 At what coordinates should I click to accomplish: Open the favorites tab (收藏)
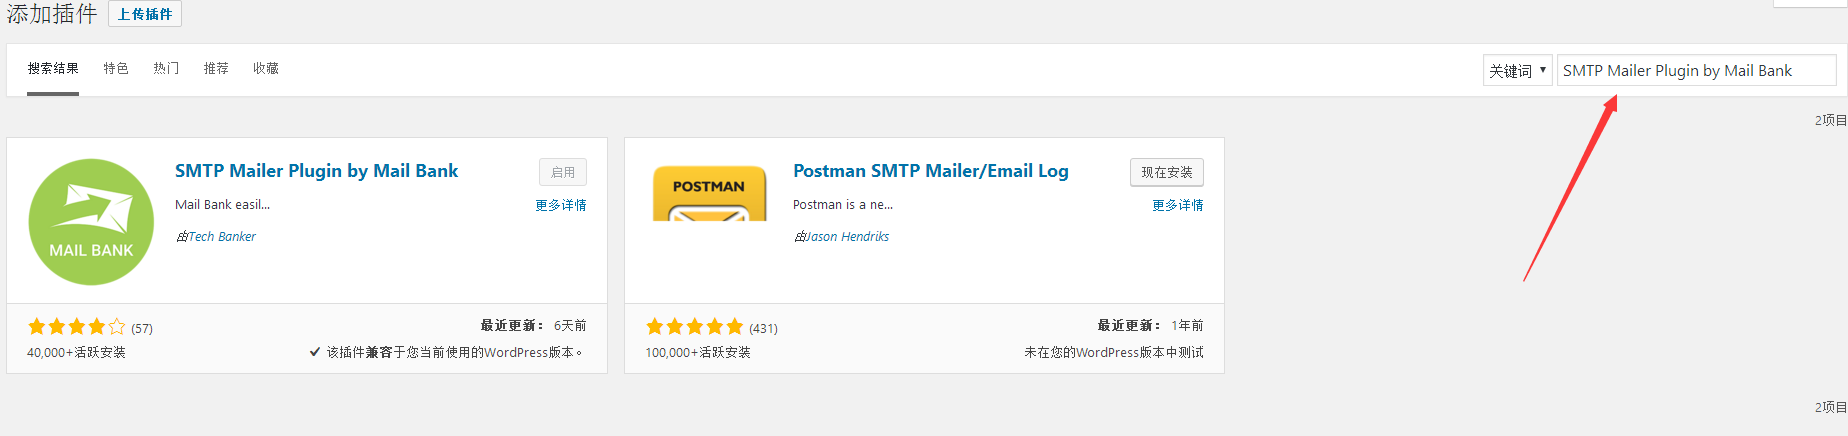pos(266,69)
